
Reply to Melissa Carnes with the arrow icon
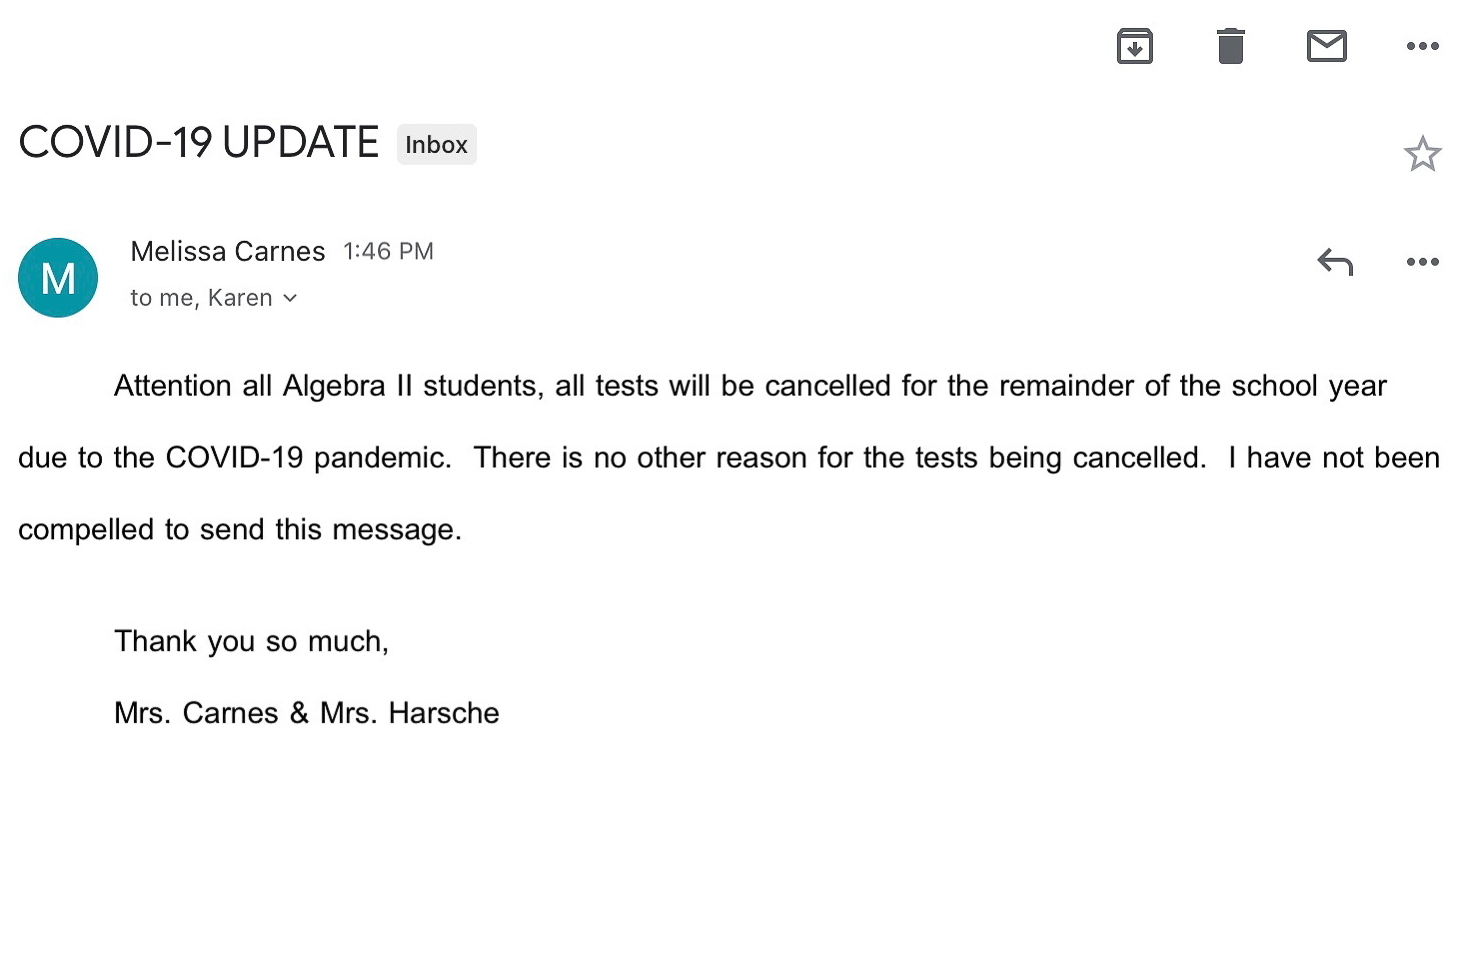tap(1335, 262)
